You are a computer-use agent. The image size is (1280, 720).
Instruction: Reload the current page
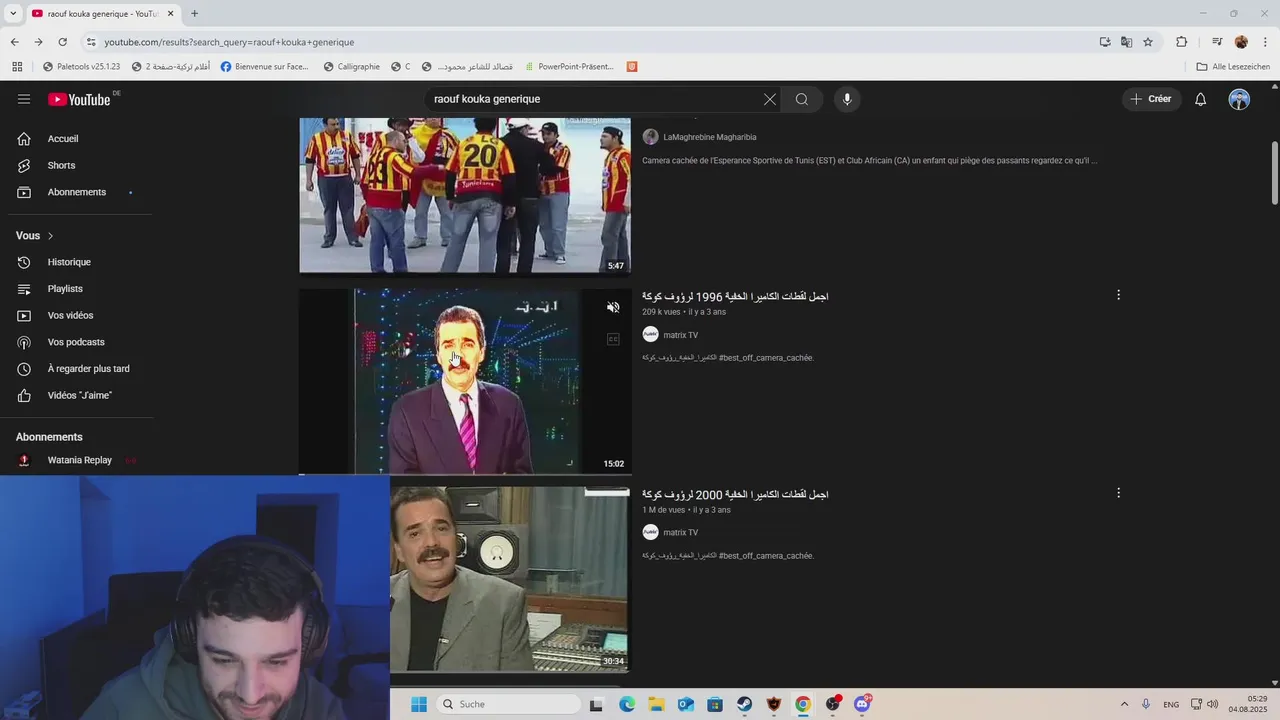pos(62,42)
